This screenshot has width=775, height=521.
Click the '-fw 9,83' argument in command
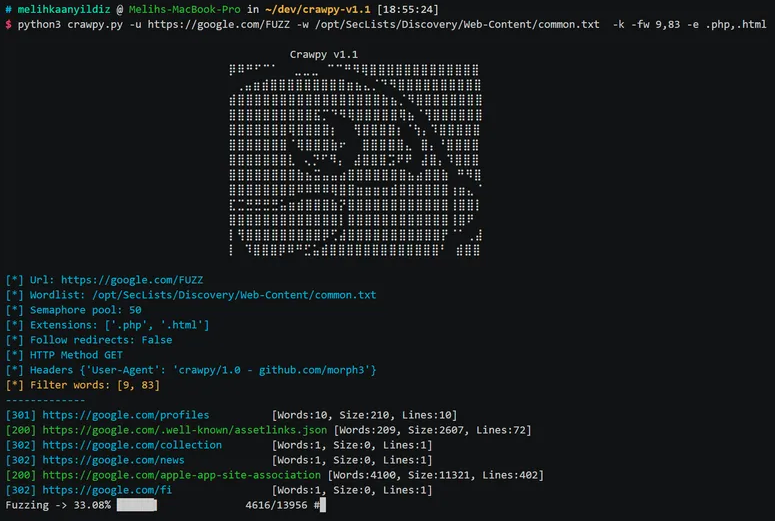click(x=655, y=24)
